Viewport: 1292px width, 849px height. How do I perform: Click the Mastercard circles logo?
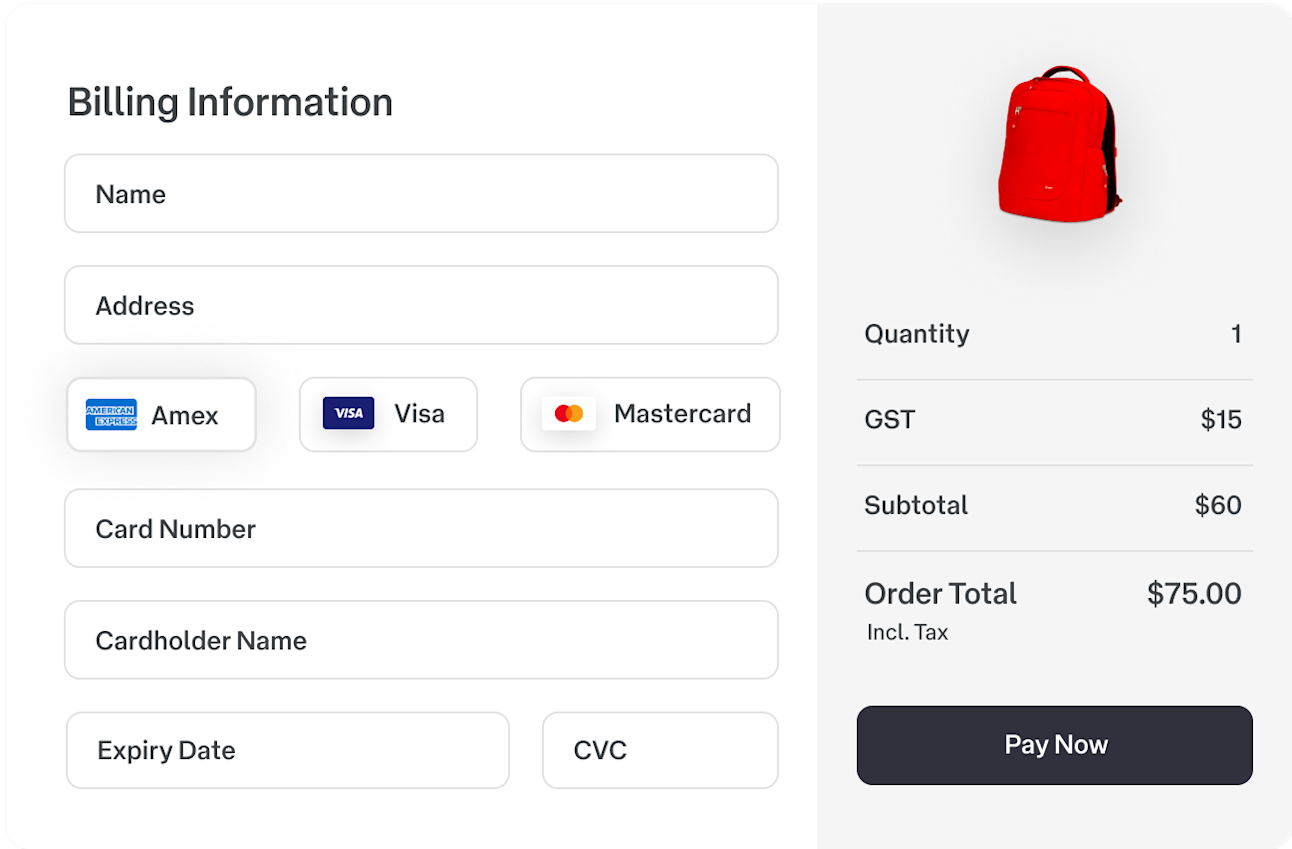point(568,411)
